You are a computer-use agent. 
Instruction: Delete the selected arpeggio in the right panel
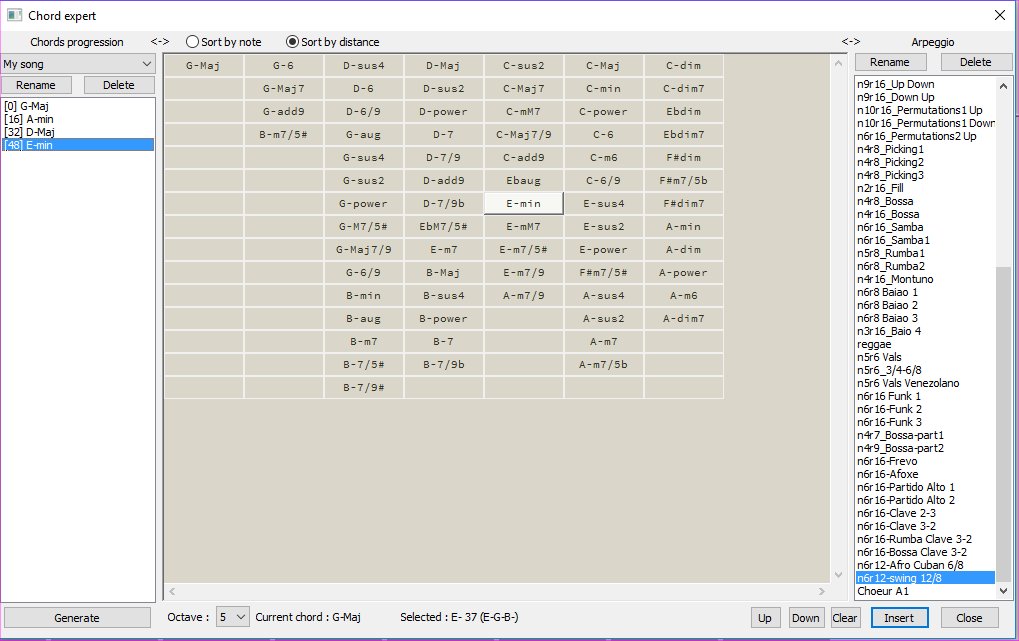(975, 62)
